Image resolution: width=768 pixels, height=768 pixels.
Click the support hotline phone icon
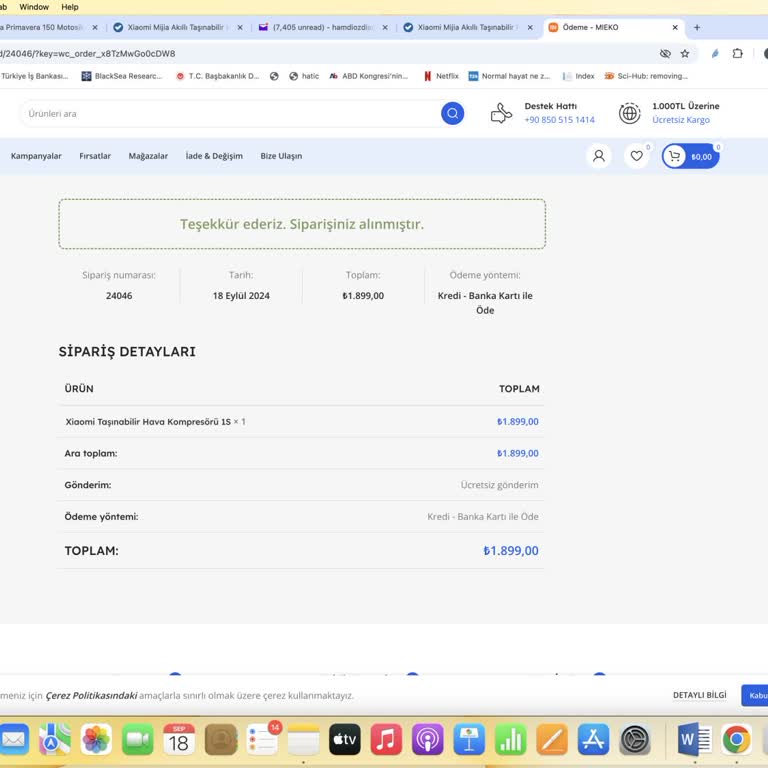pos(501,113)
